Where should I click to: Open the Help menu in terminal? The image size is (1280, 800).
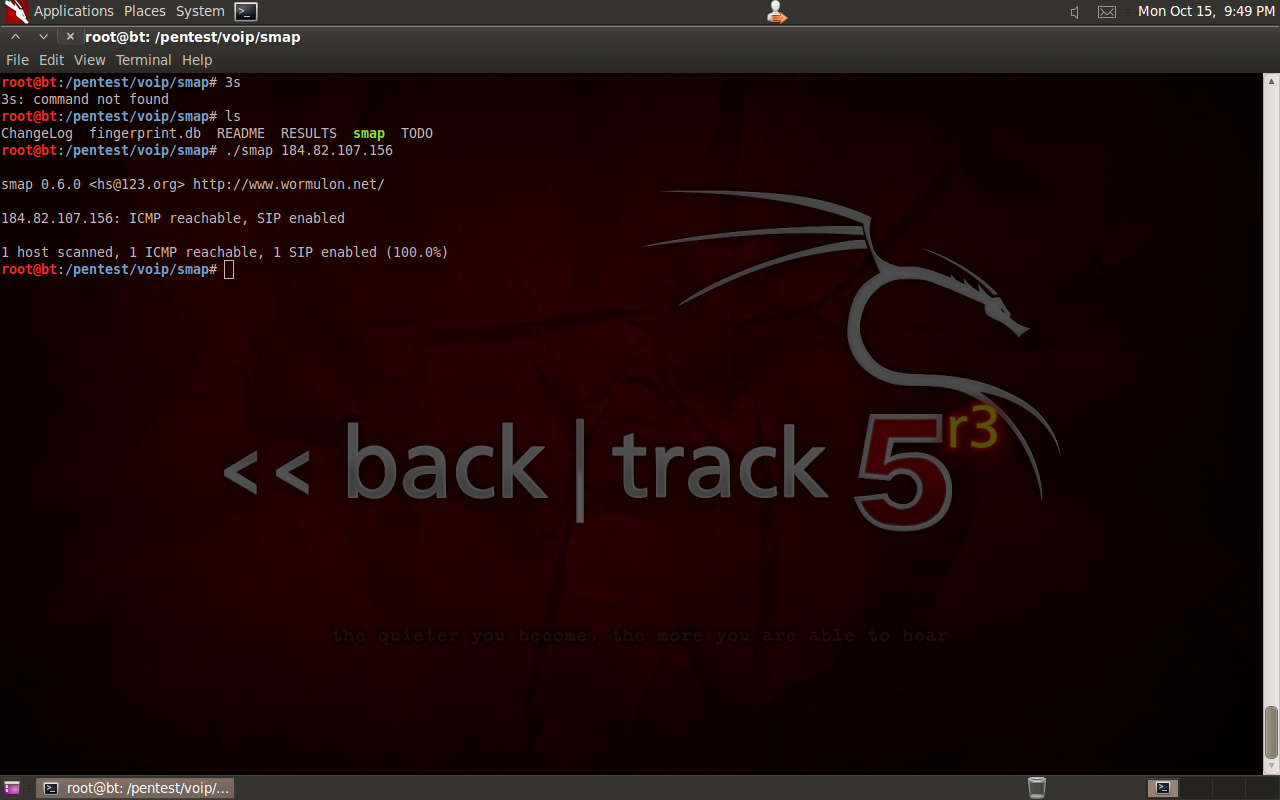coord(197,60)
